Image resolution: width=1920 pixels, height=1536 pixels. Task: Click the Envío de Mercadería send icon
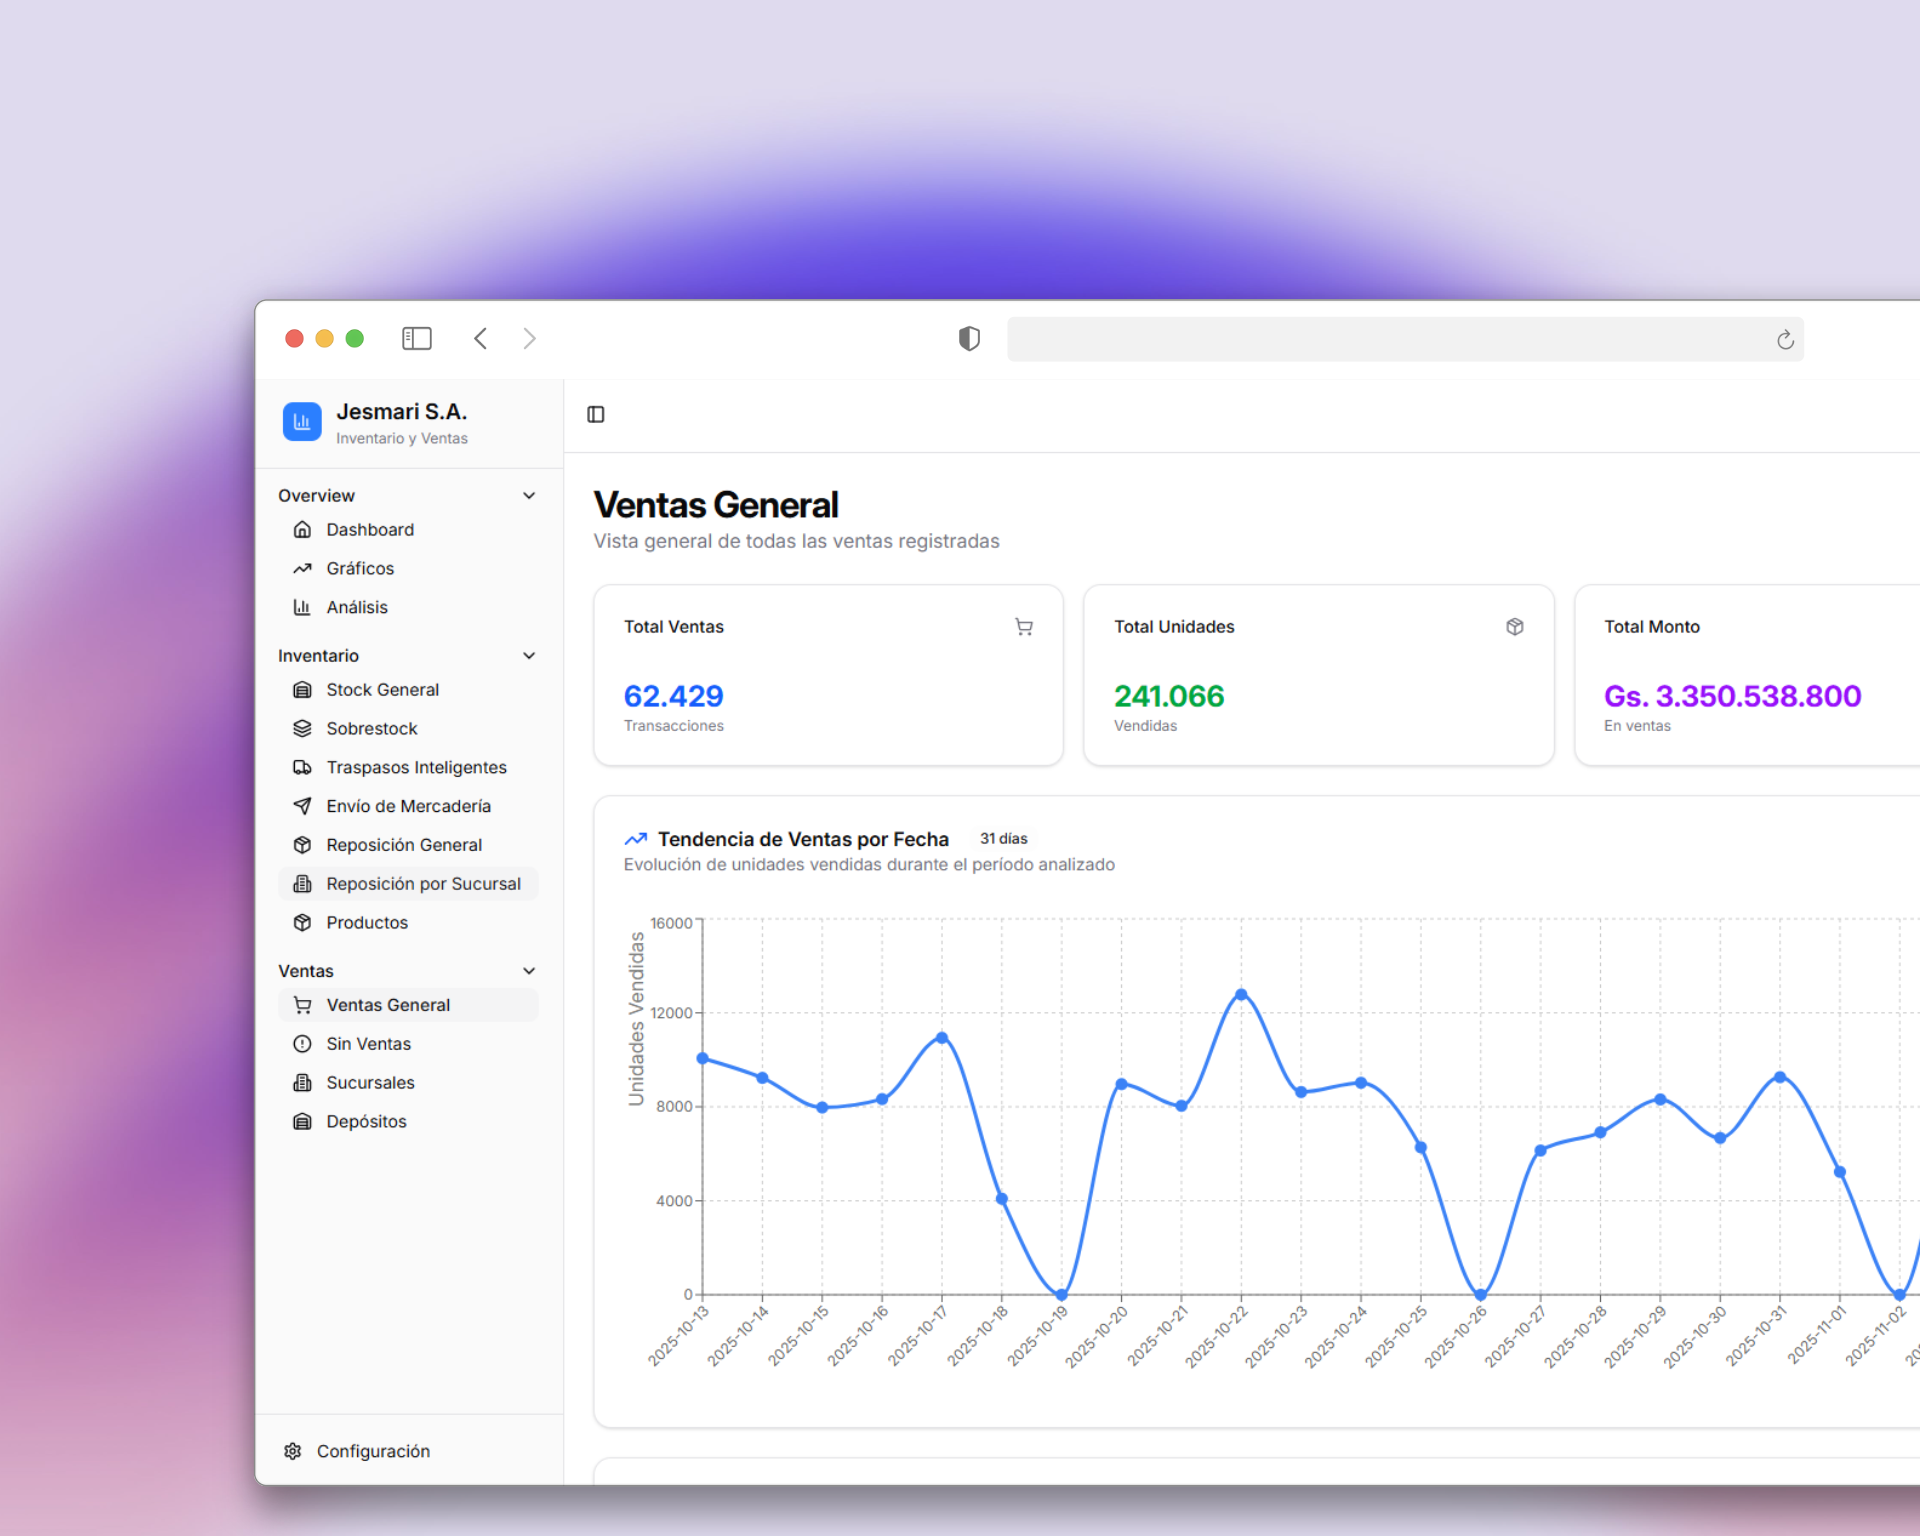pyautogui.click(x=302, y=806)
